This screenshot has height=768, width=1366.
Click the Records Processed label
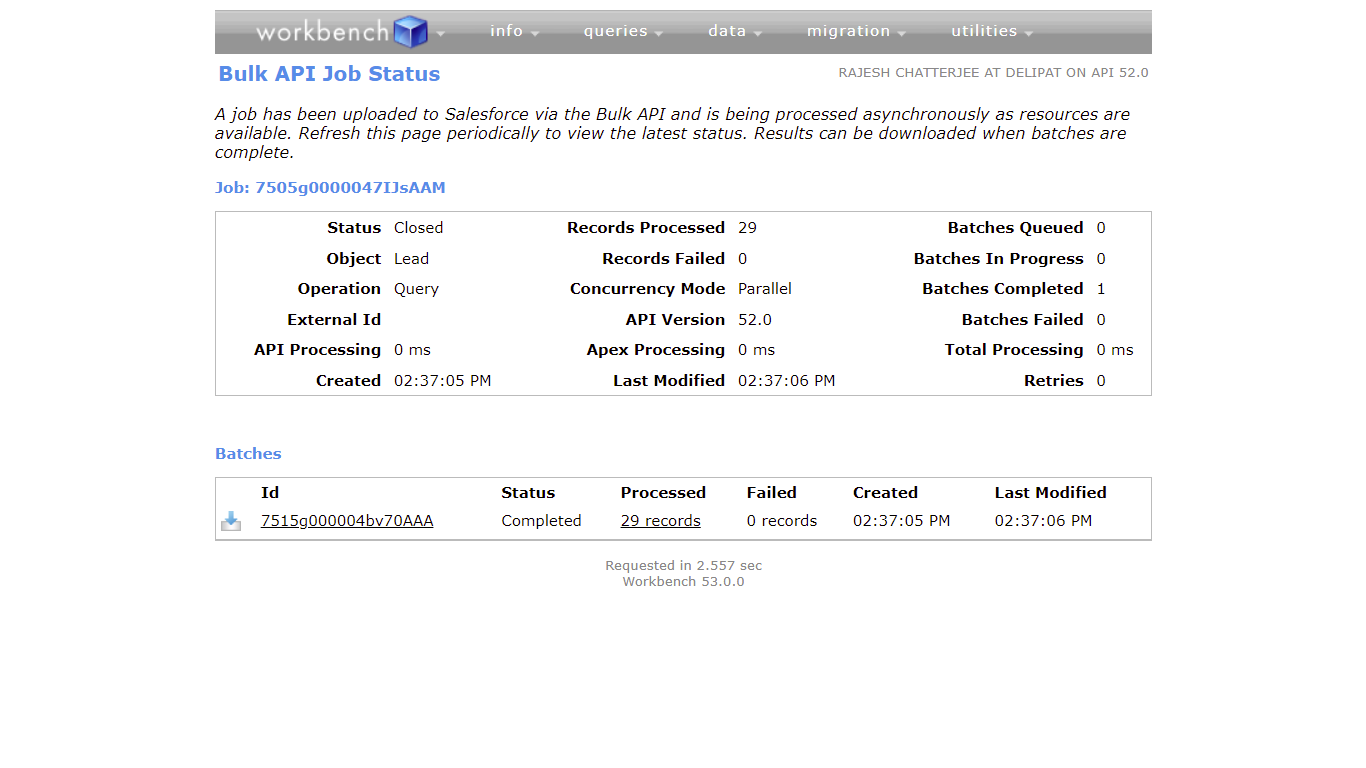646,228
